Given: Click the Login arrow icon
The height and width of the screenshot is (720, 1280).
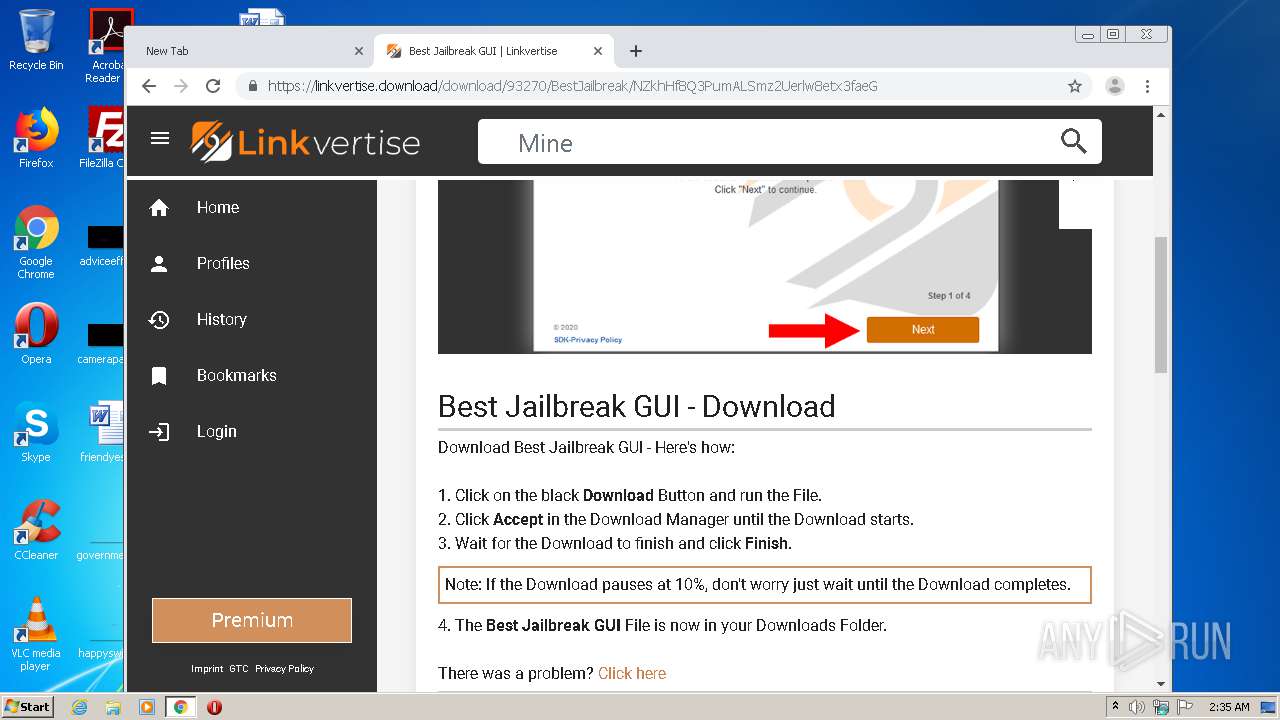Looking at the screenshot, I should (159, 432).
